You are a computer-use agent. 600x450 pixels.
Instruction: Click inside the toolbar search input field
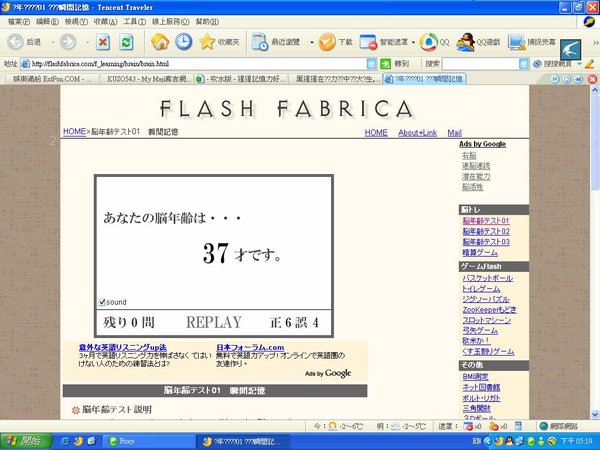480,63
